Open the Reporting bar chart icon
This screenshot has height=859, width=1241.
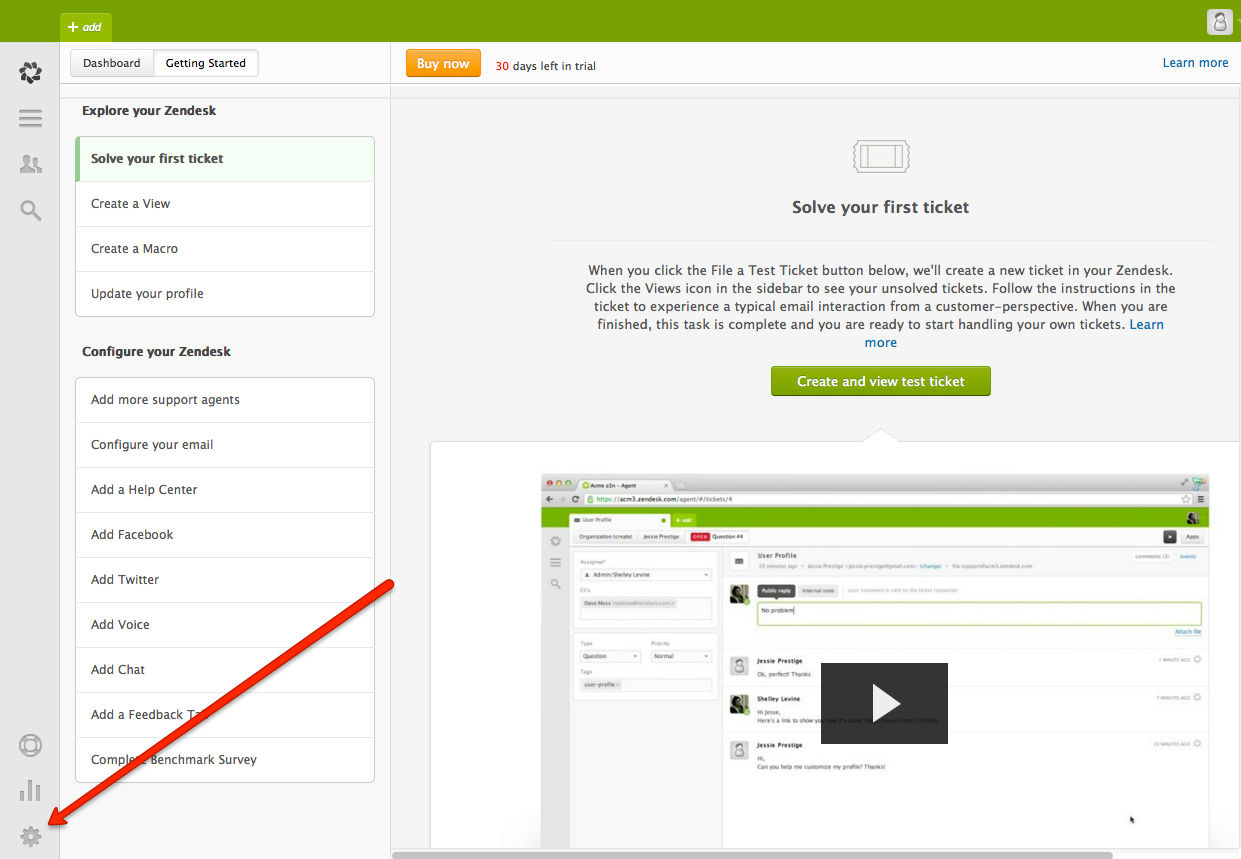point(31,791)
